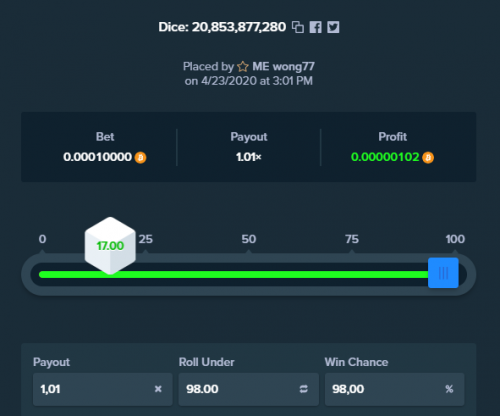Focus the Payout 1,01 input field

coord(103,389)
